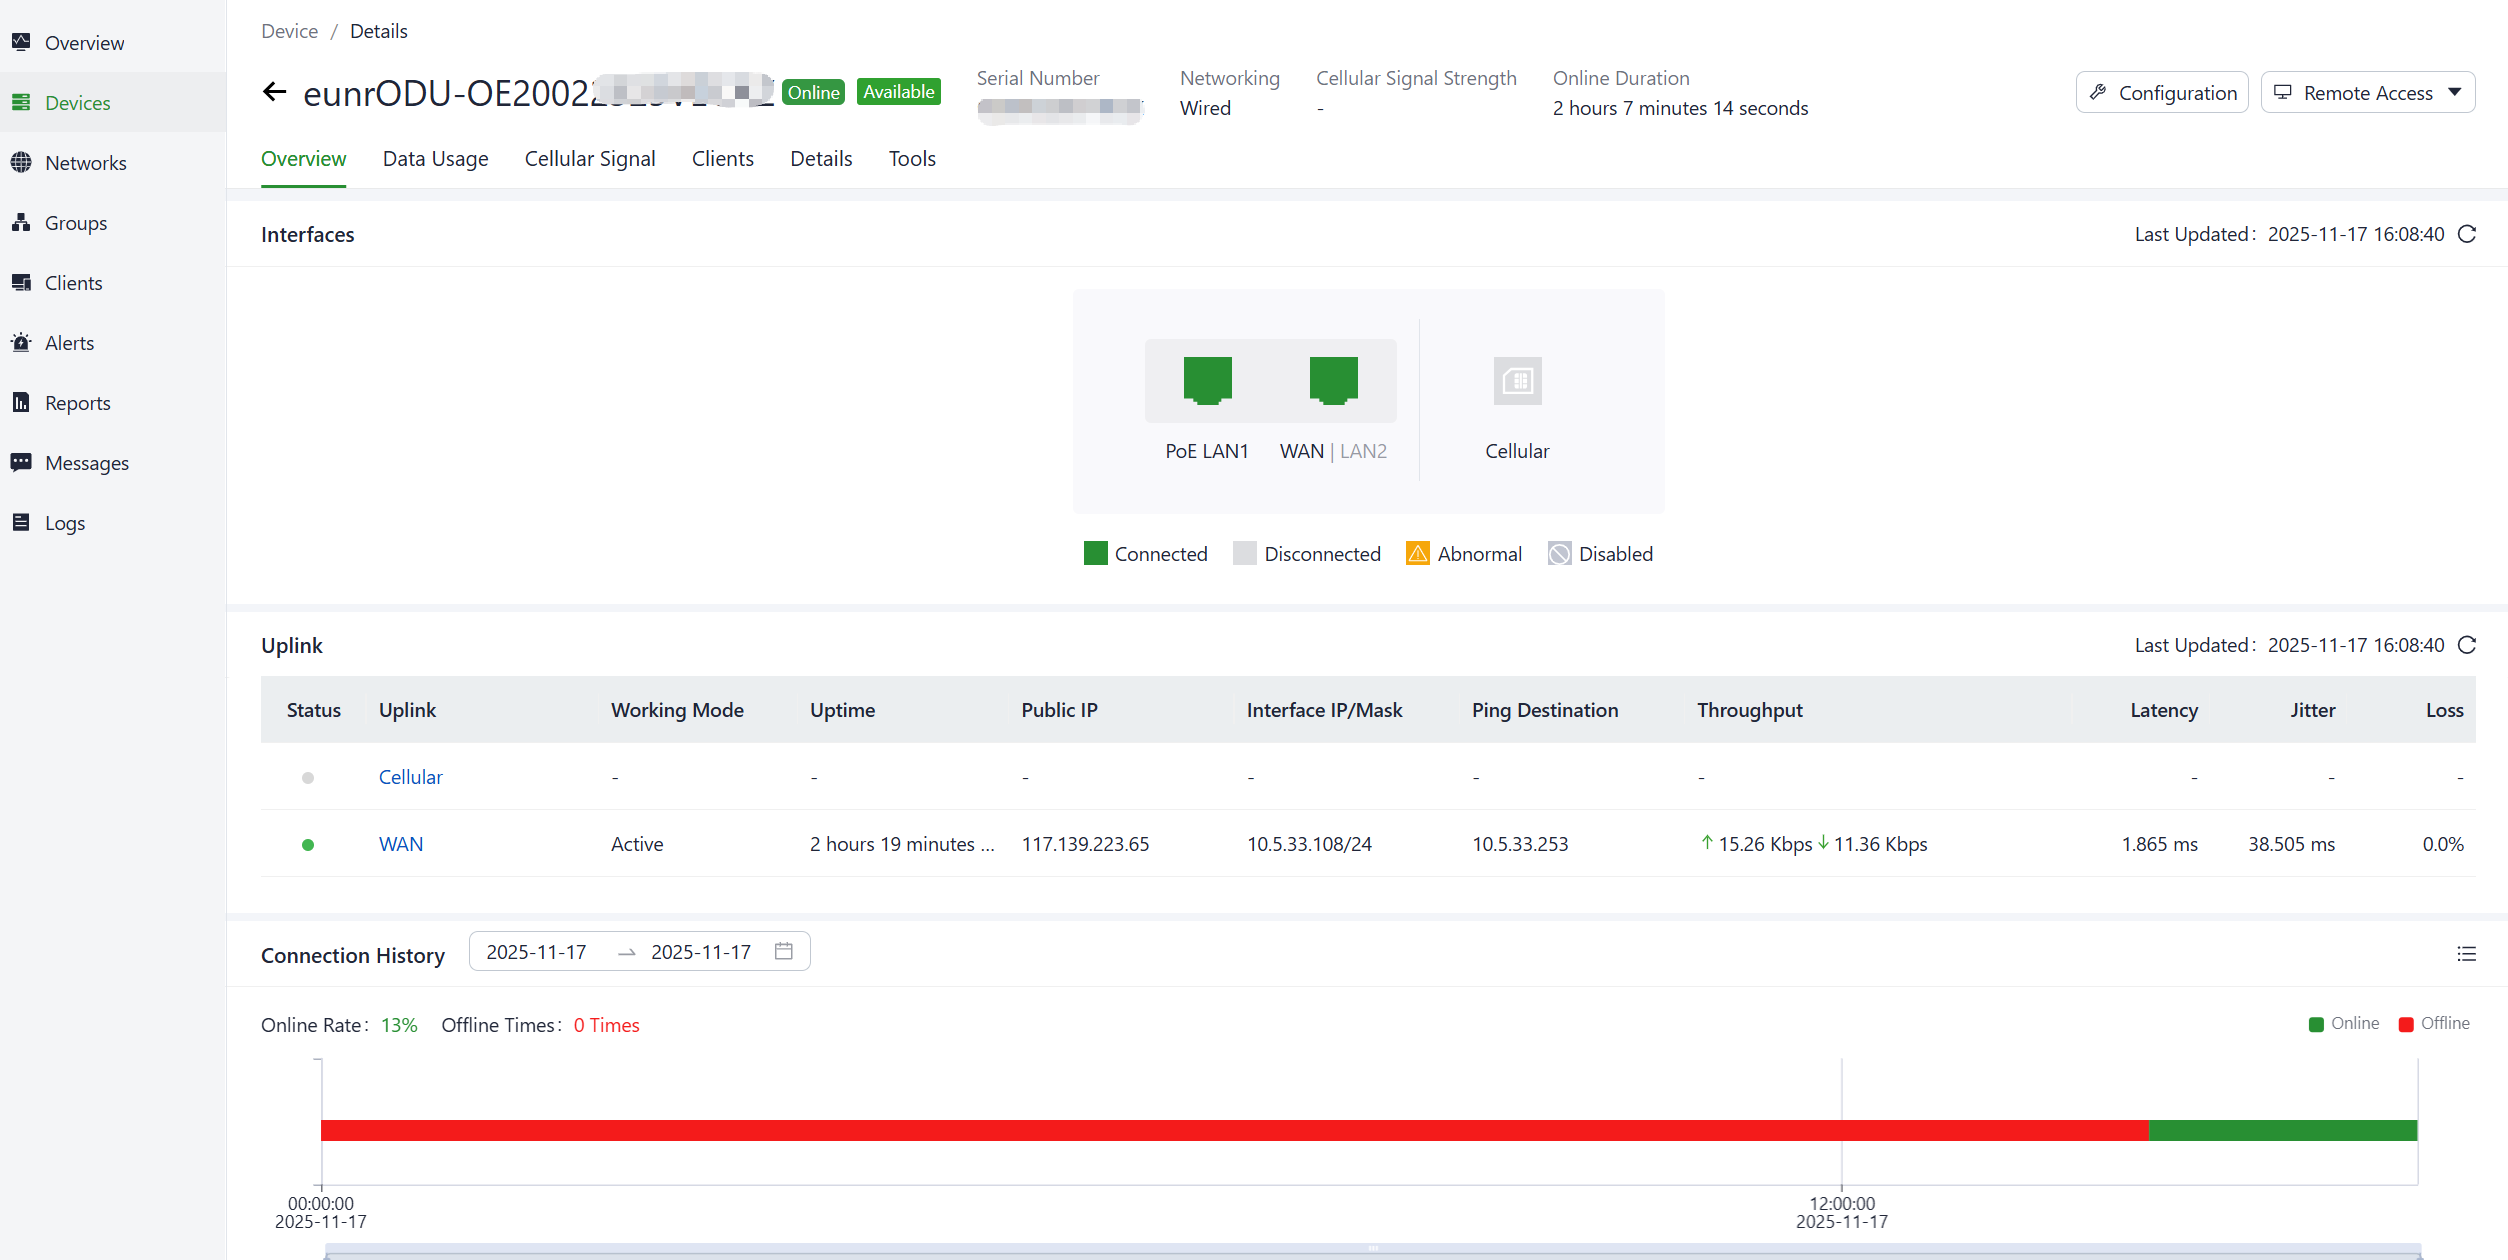Go to Device in breadcrumb
Viewport: 2508px width, 1260px height.
289,31
